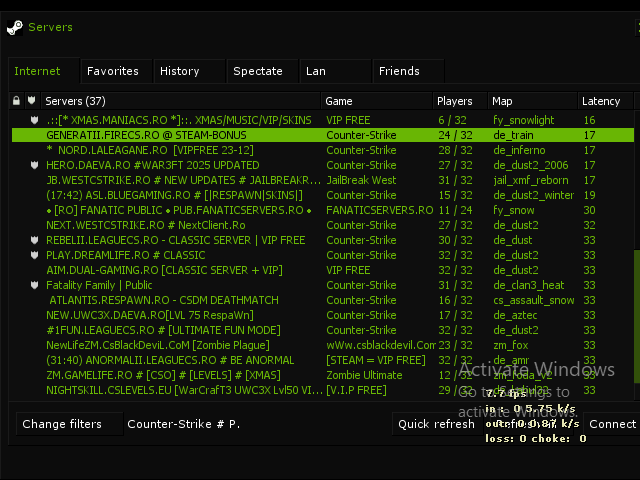Viewport: 640px width, 480px height.
Task: Open the Friends tab
Action: [x=409, y=71]
